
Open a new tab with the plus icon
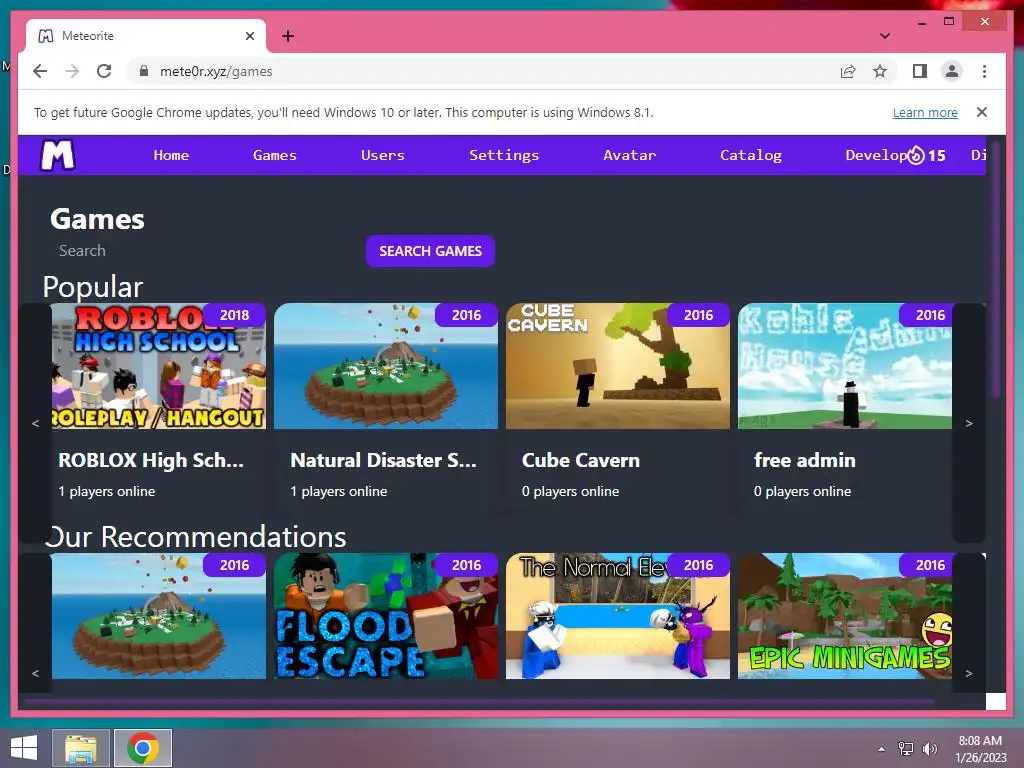(288, 36)
